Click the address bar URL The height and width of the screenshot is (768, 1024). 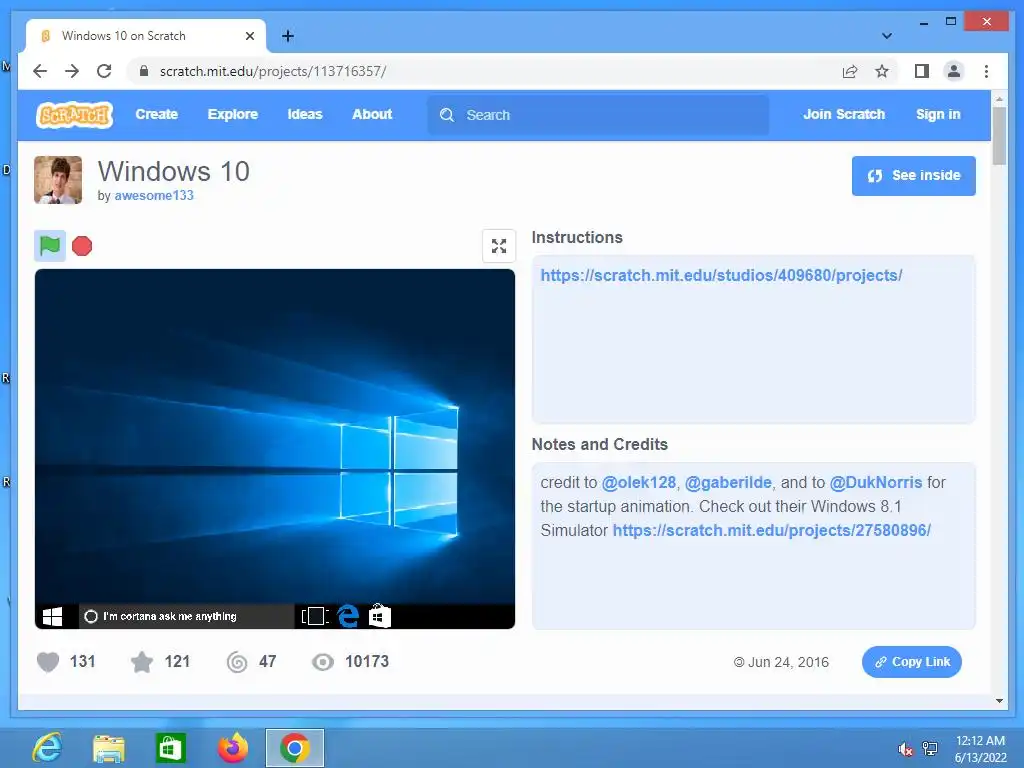tap(273, 71)
